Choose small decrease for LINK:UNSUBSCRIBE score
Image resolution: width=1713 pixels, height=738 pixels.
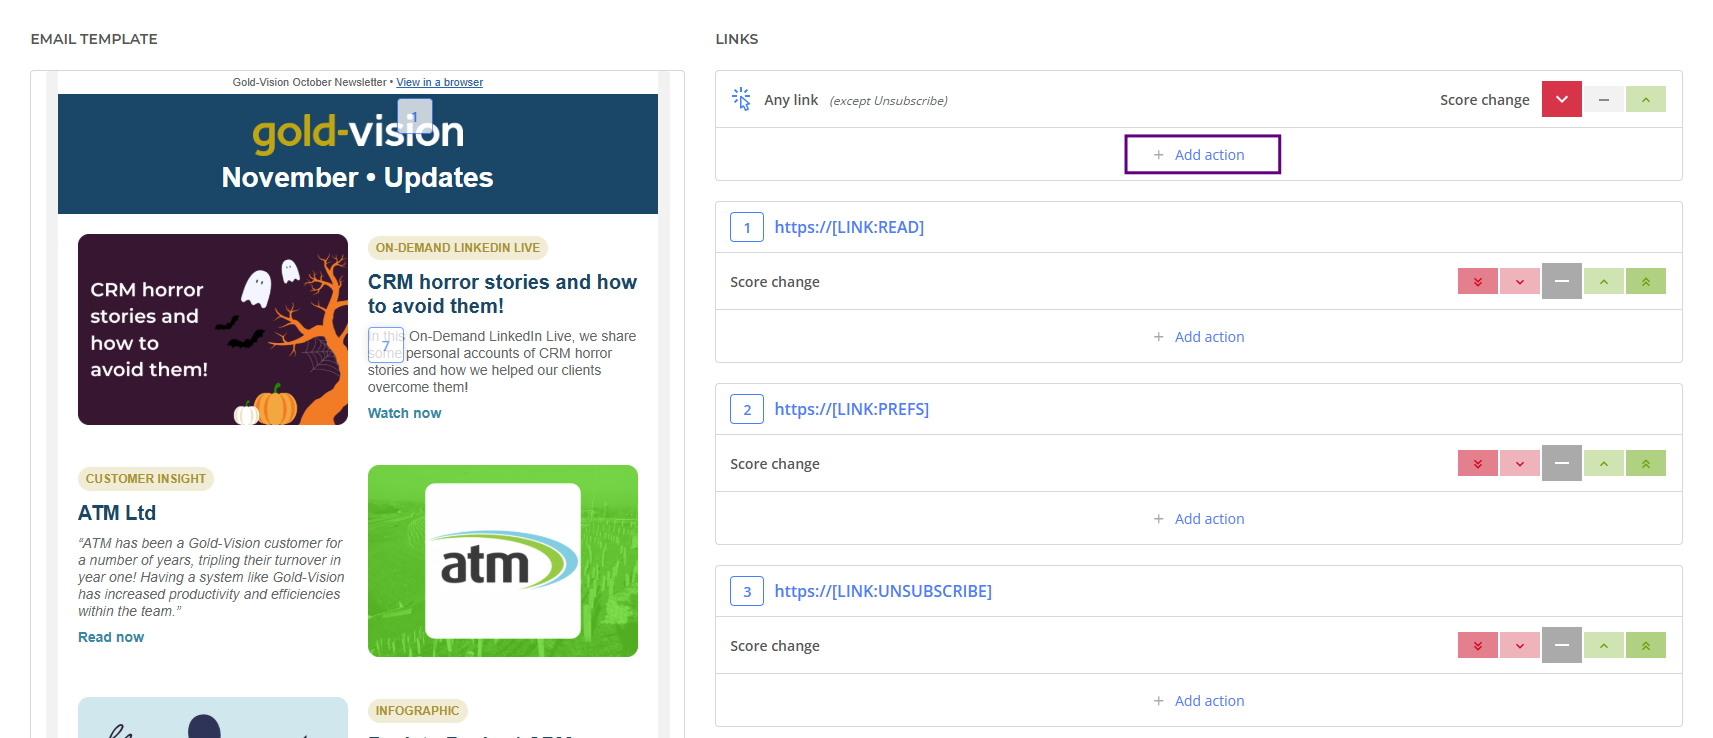1519,645
